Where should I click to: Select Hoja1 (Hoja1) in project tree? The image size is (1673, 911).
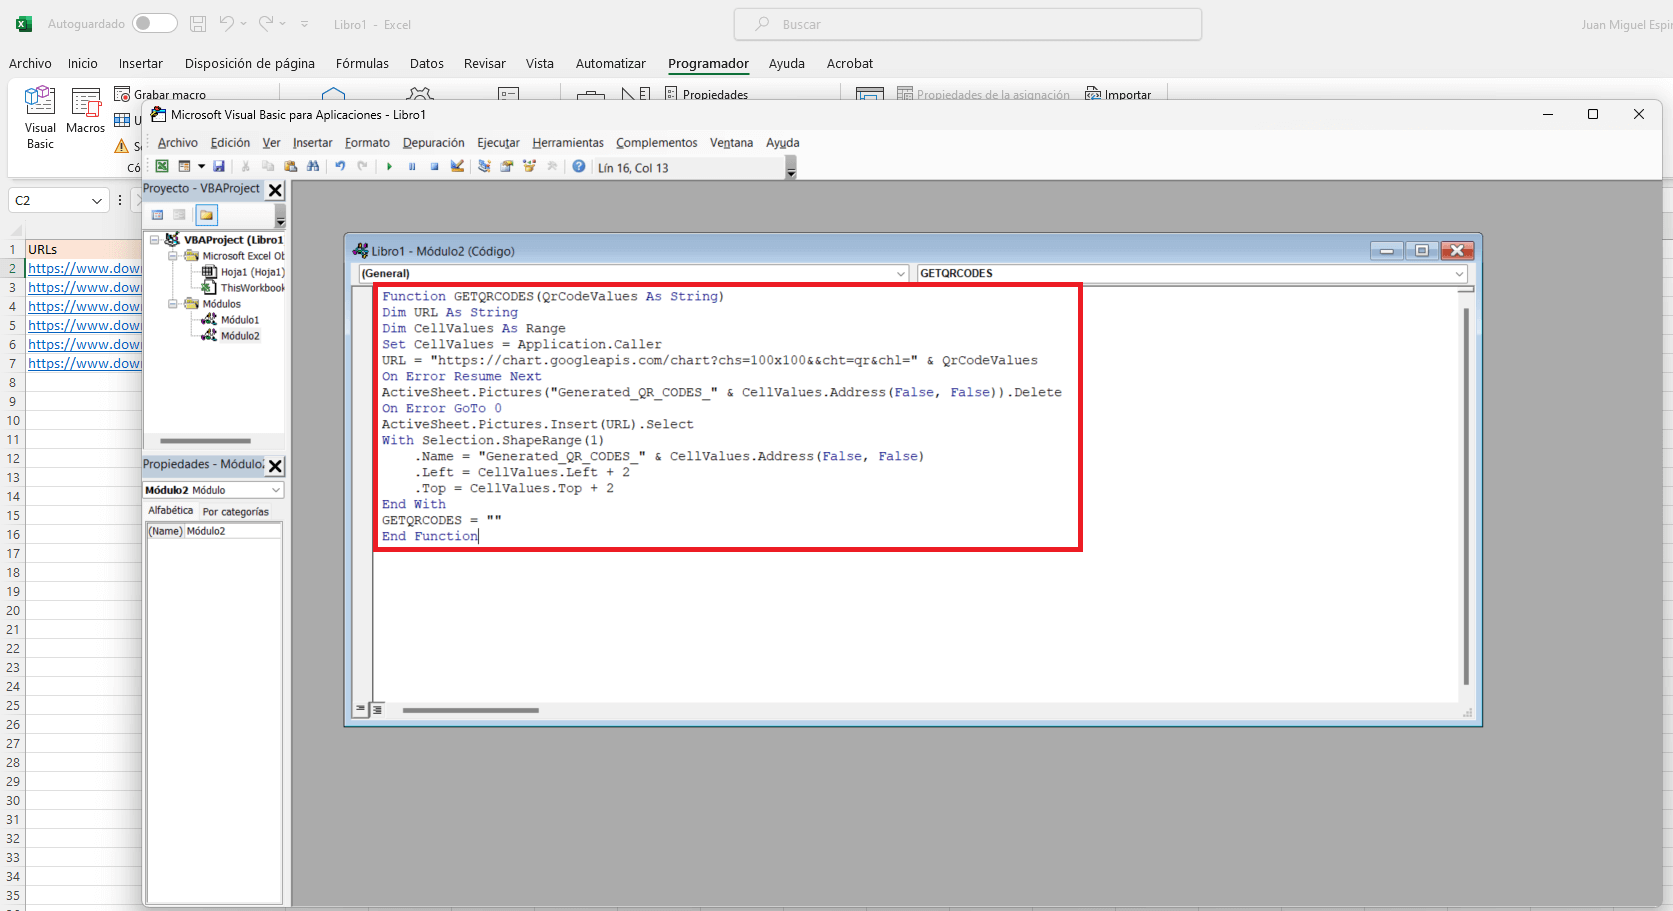tap(243, 272)
